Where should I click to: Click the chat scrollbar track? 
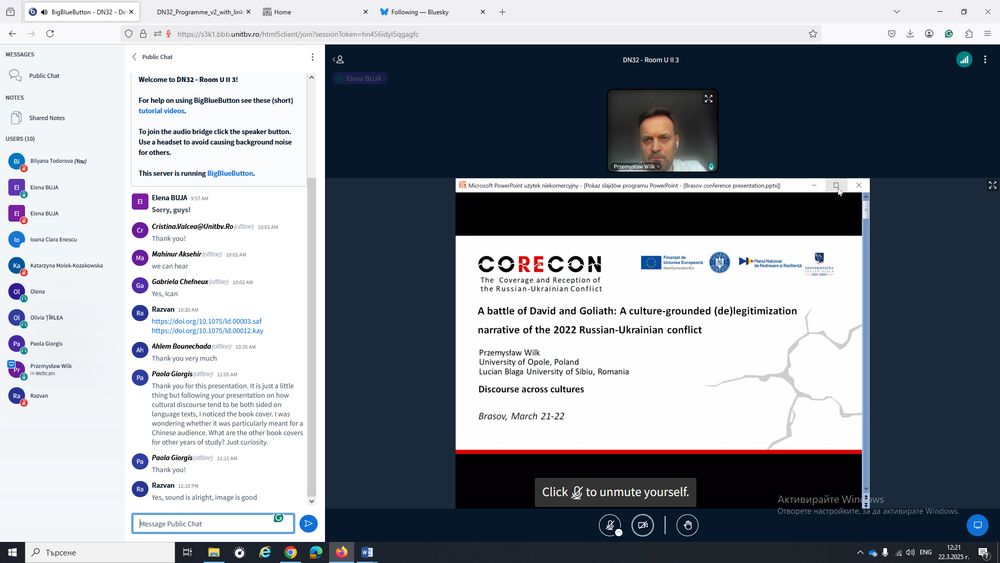[311, 287]
